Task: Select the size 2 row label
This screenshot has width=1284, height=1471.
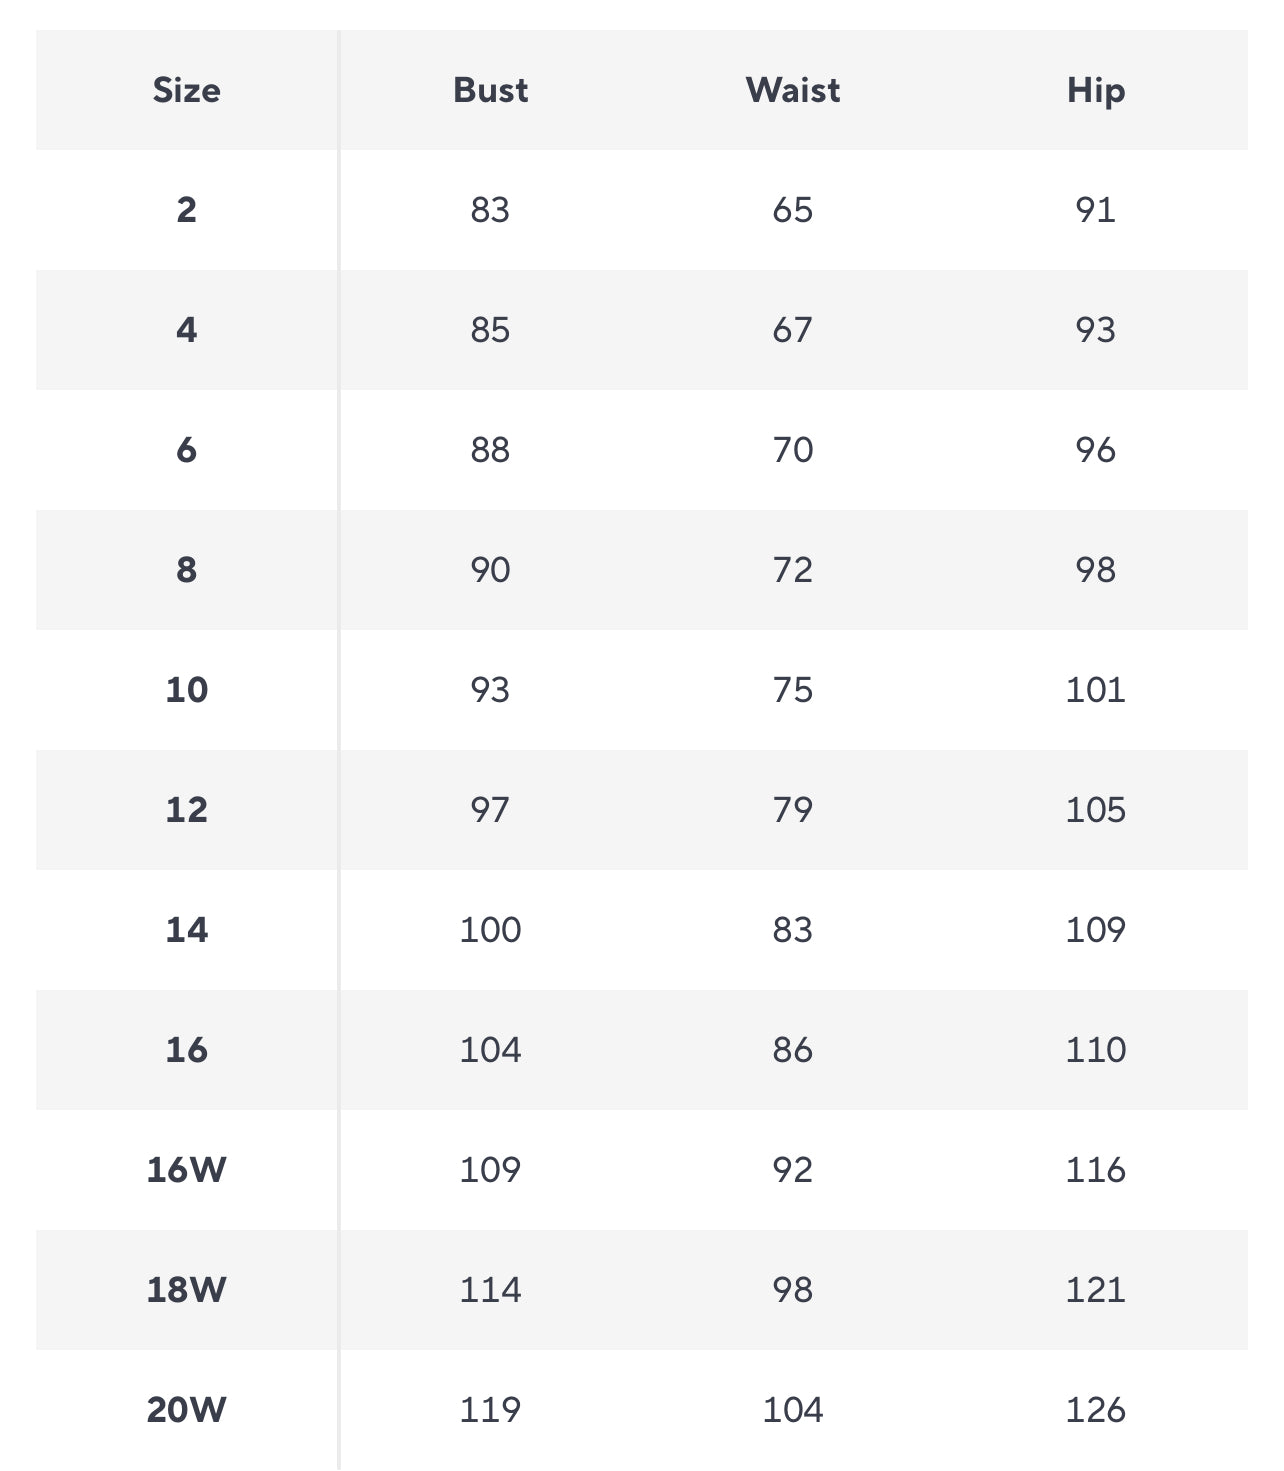Action: pyautogui.click(x=187, y=210)
